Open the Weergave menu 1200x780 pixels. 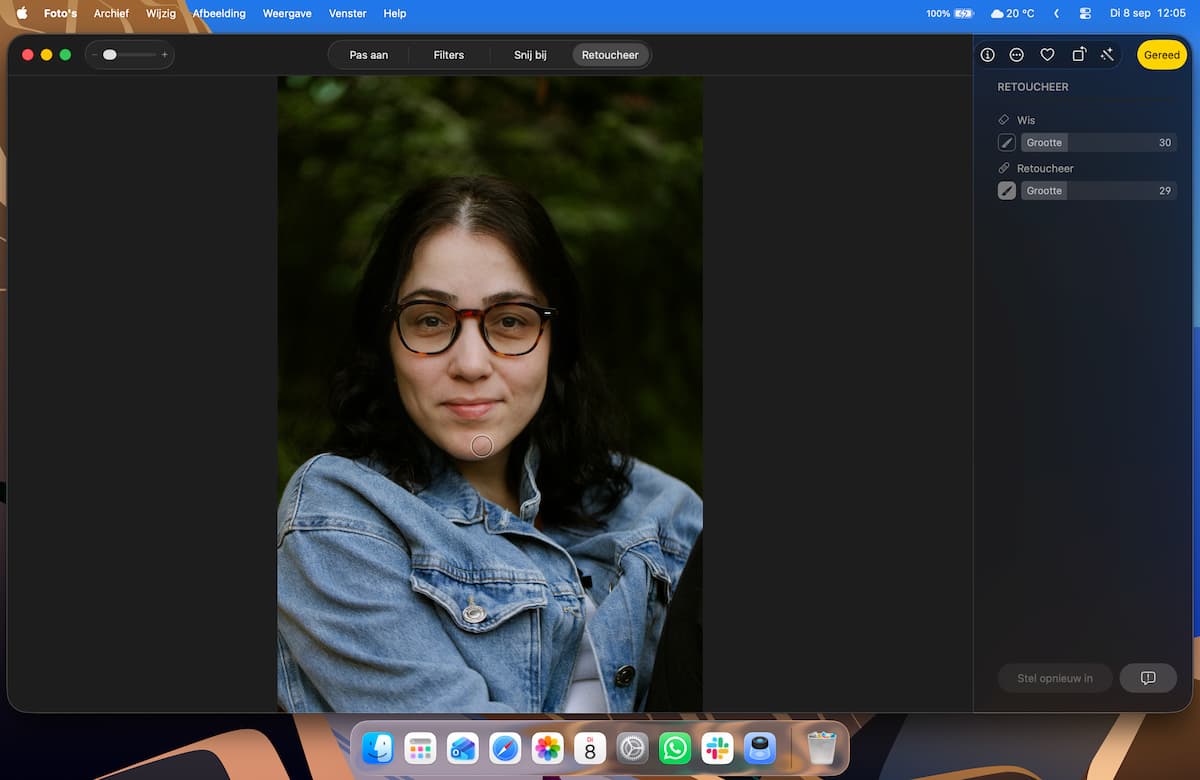[288, 13]
